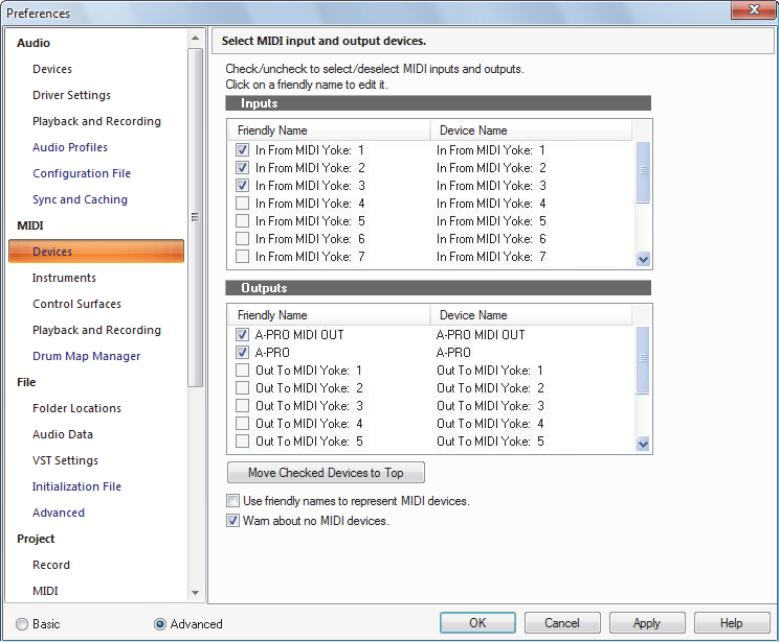Close the Preferences dialog
The height and width of the screenshot is (642, 779).
coord(754,9)
